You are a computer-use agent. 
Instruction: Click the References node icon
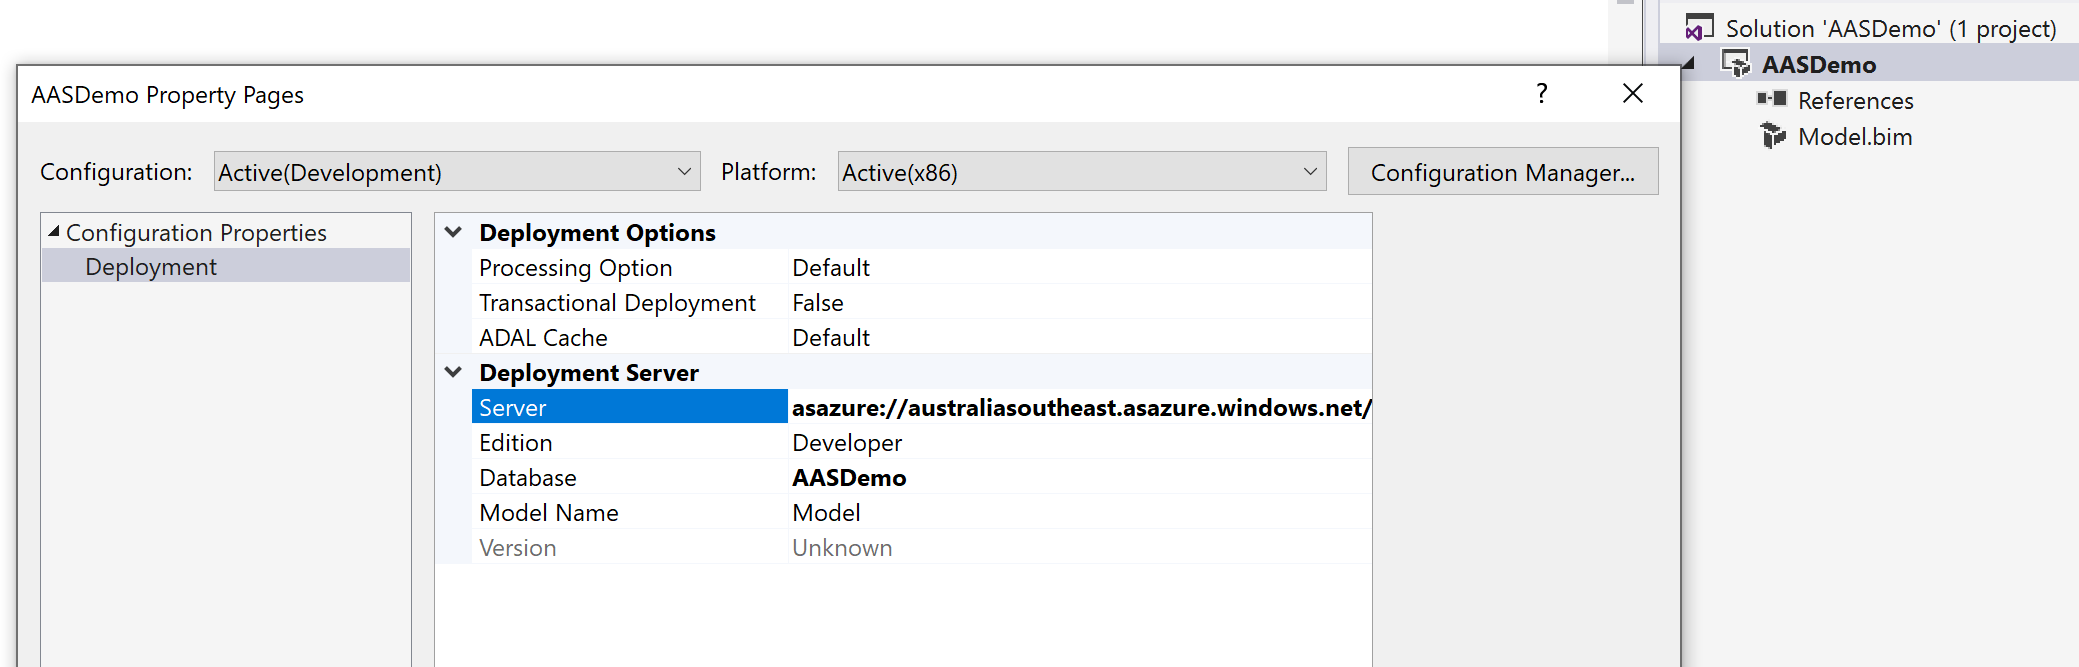(x=1772, y=99)
